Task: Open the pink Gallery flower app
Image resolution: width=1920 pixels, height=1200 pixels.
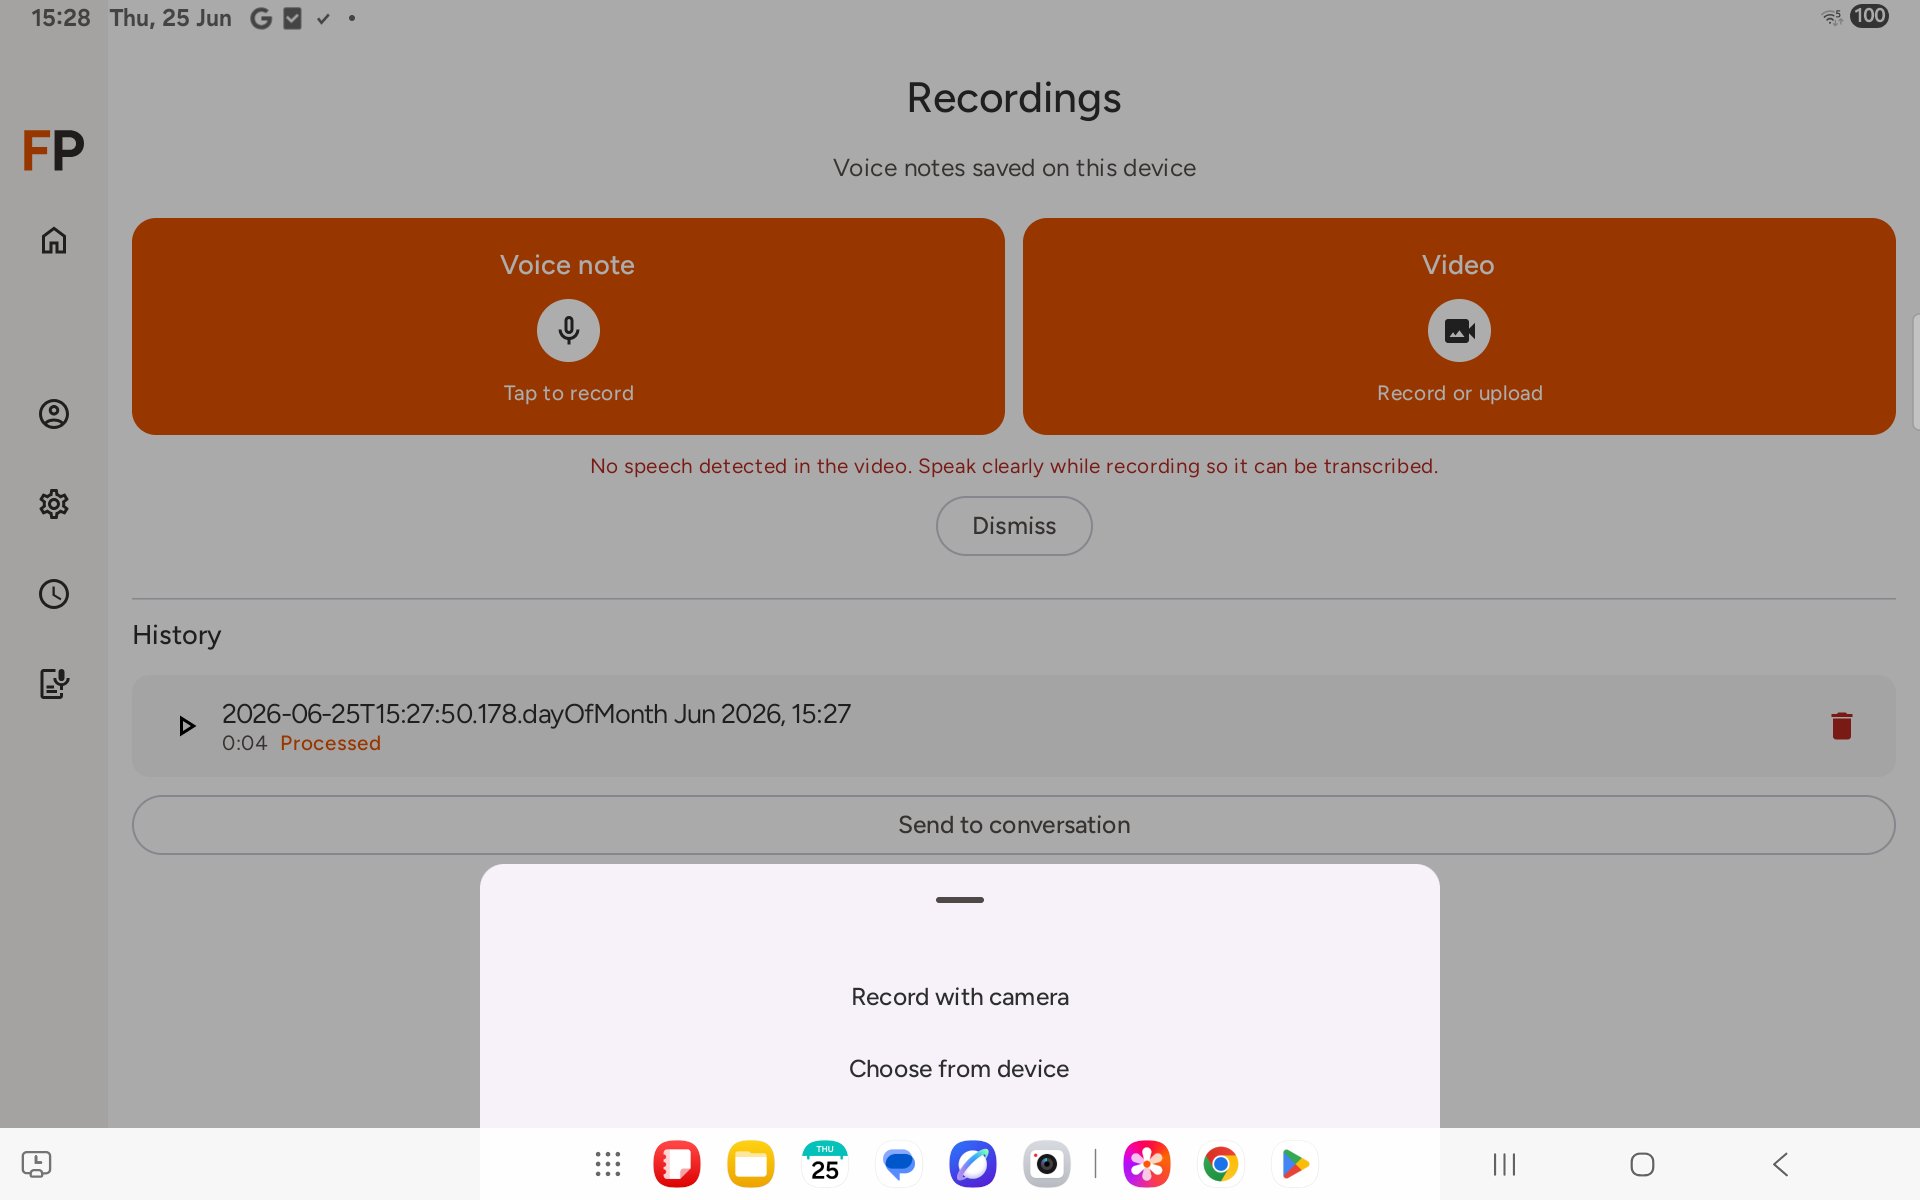Action: [1147, 1164]
